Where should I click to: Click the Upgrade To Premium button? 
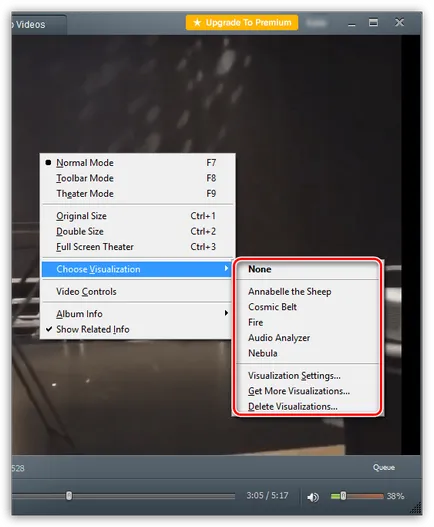[x=242, y=23]
